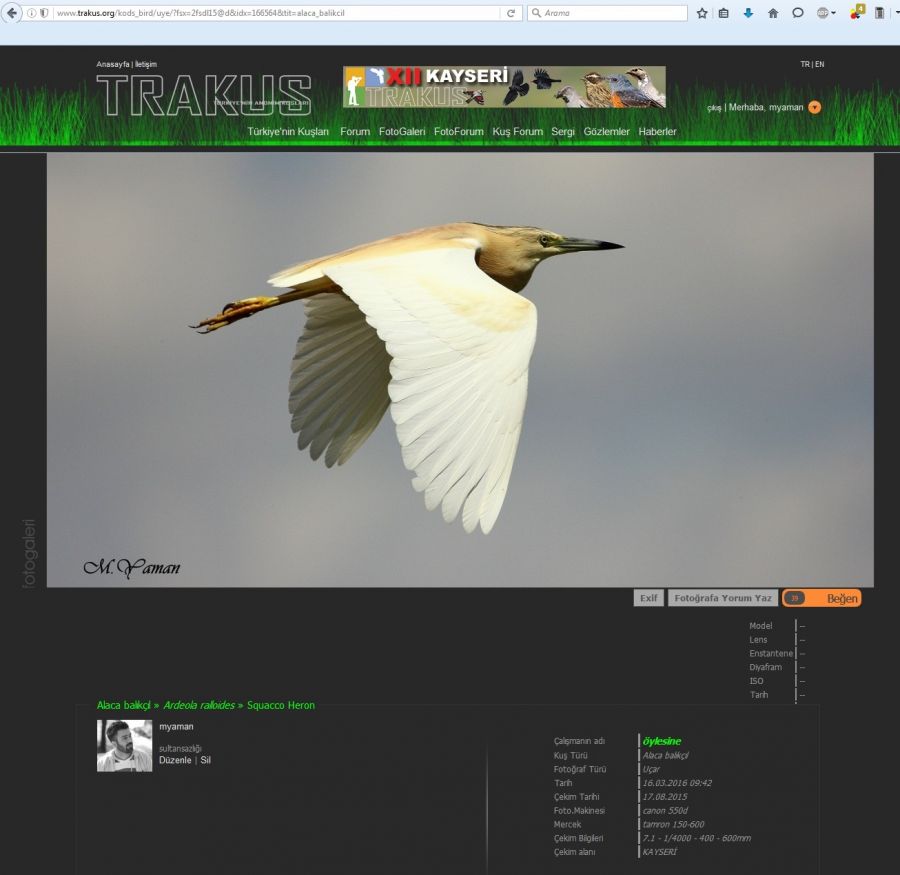This screenshot has width=900, height=875.
Task: Click the browser back arrow button
Action: click(x=12, y=13)
